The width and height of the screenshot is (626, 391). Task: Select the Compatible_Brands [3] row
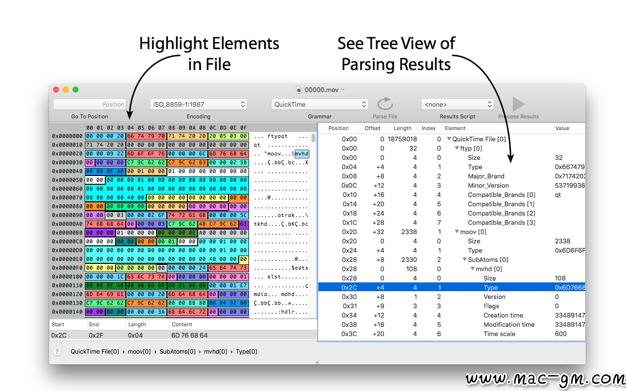coord(452,222)
